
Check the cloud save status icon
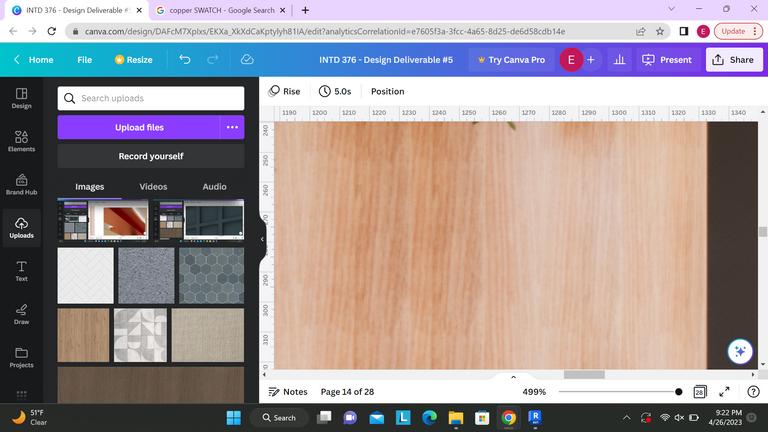click(x=247, y=60)
